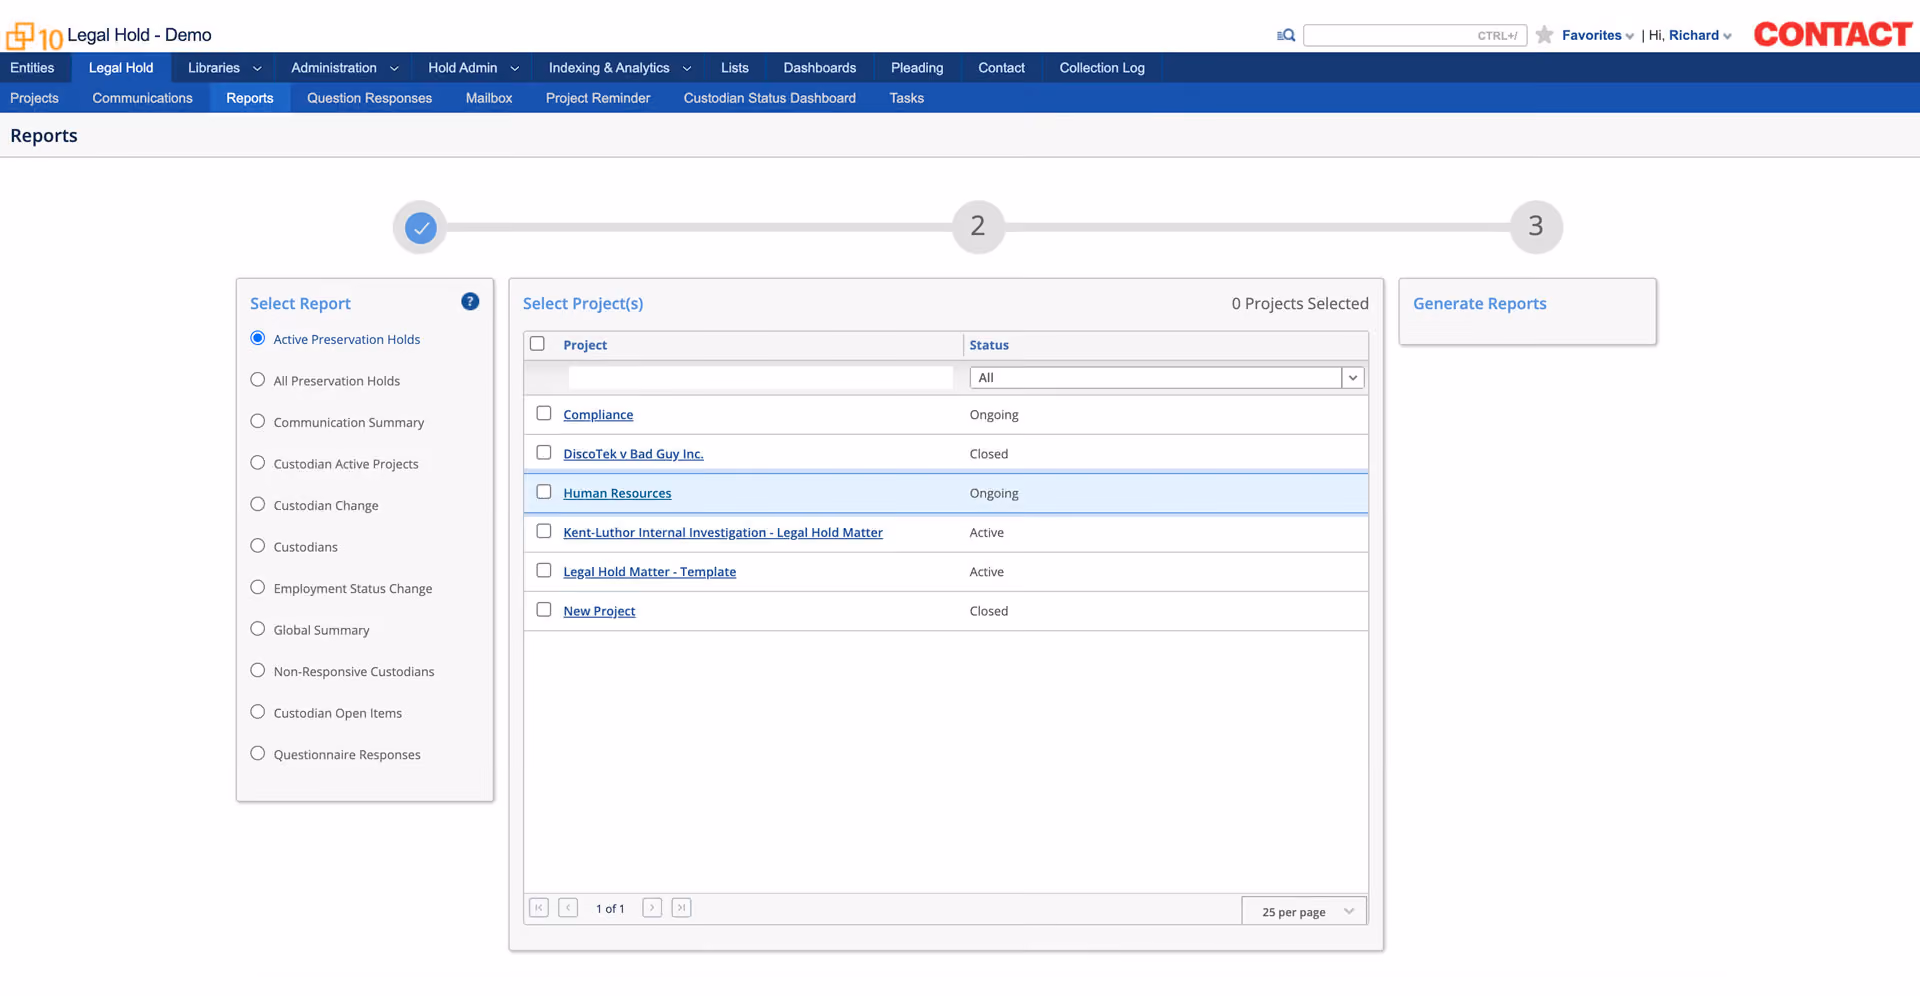
Task: Expand the Administration menu
Action: pyautogui.click(x=344, y=68)
